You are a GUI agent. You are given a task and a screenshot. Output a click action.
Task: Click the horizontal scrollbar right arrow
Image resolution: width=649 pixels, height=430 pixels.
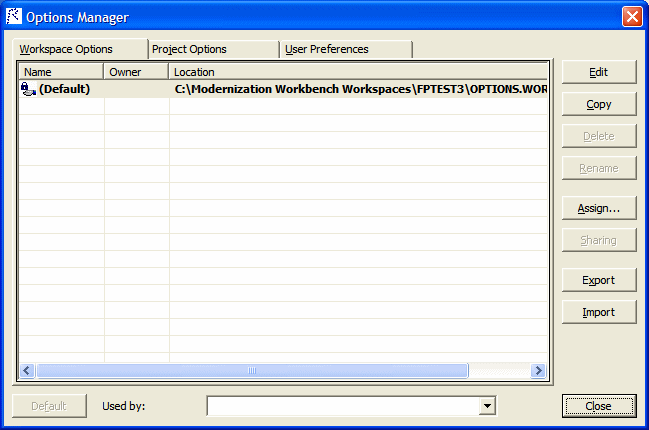538,370
